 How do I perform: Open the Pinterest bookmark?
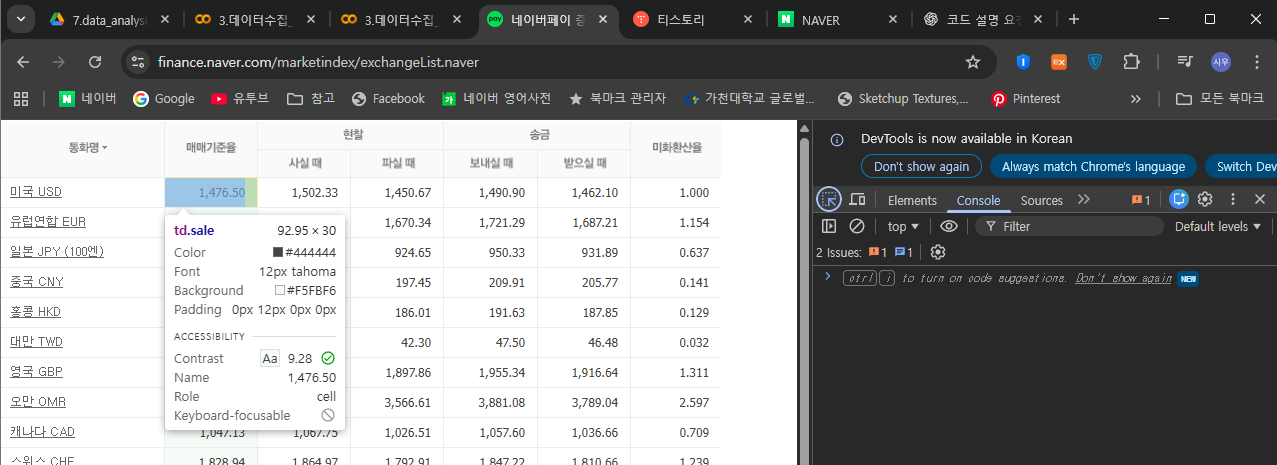[1025, 98]
